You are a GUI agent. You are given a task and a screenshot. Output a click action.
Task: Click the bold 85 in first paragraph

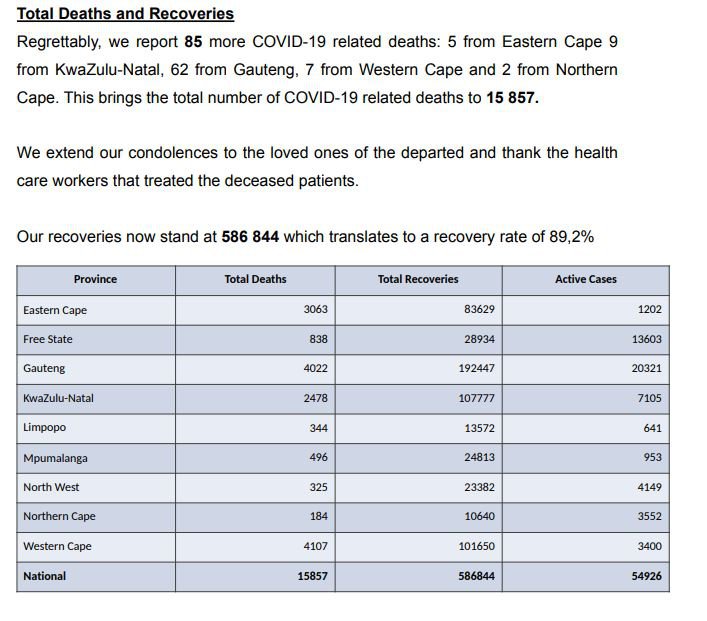(193, 42)
